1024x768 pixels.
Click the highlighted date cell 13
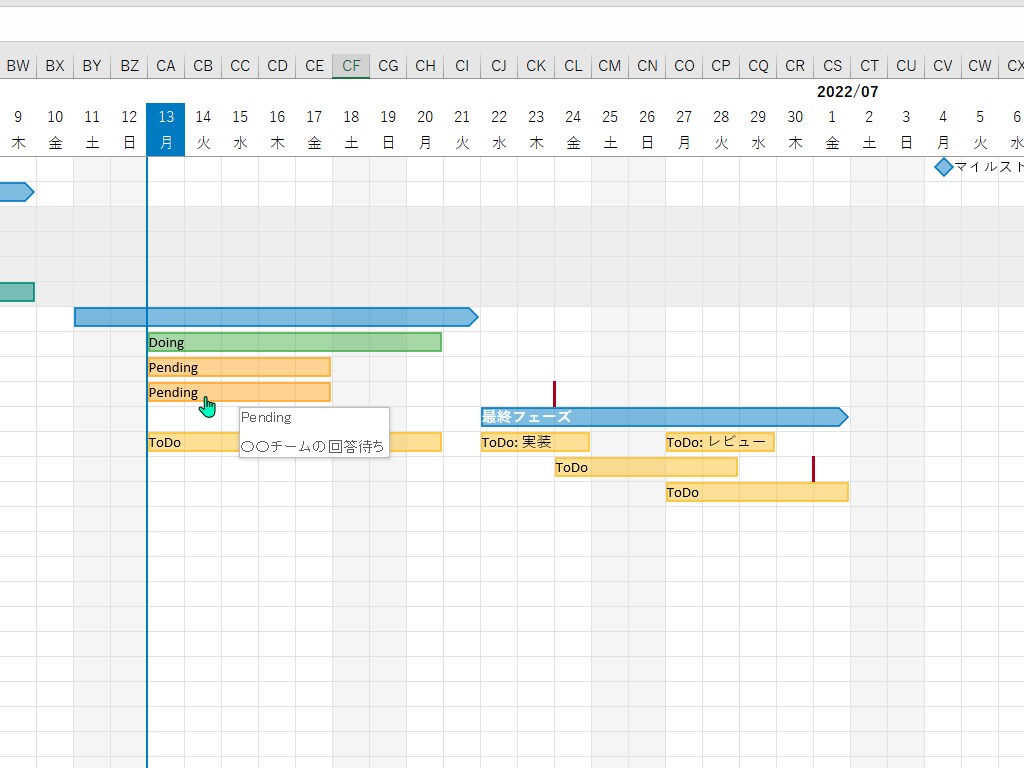(x=166, y=117)
